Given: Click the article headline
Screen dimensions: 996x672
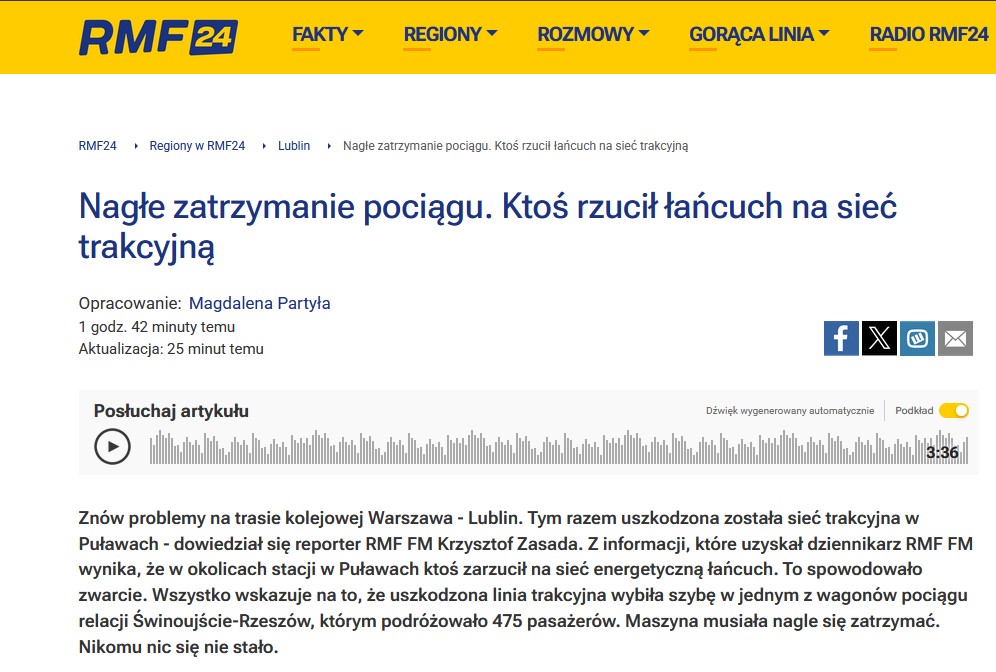Looking at the screenshot, I should pos(487,227).
